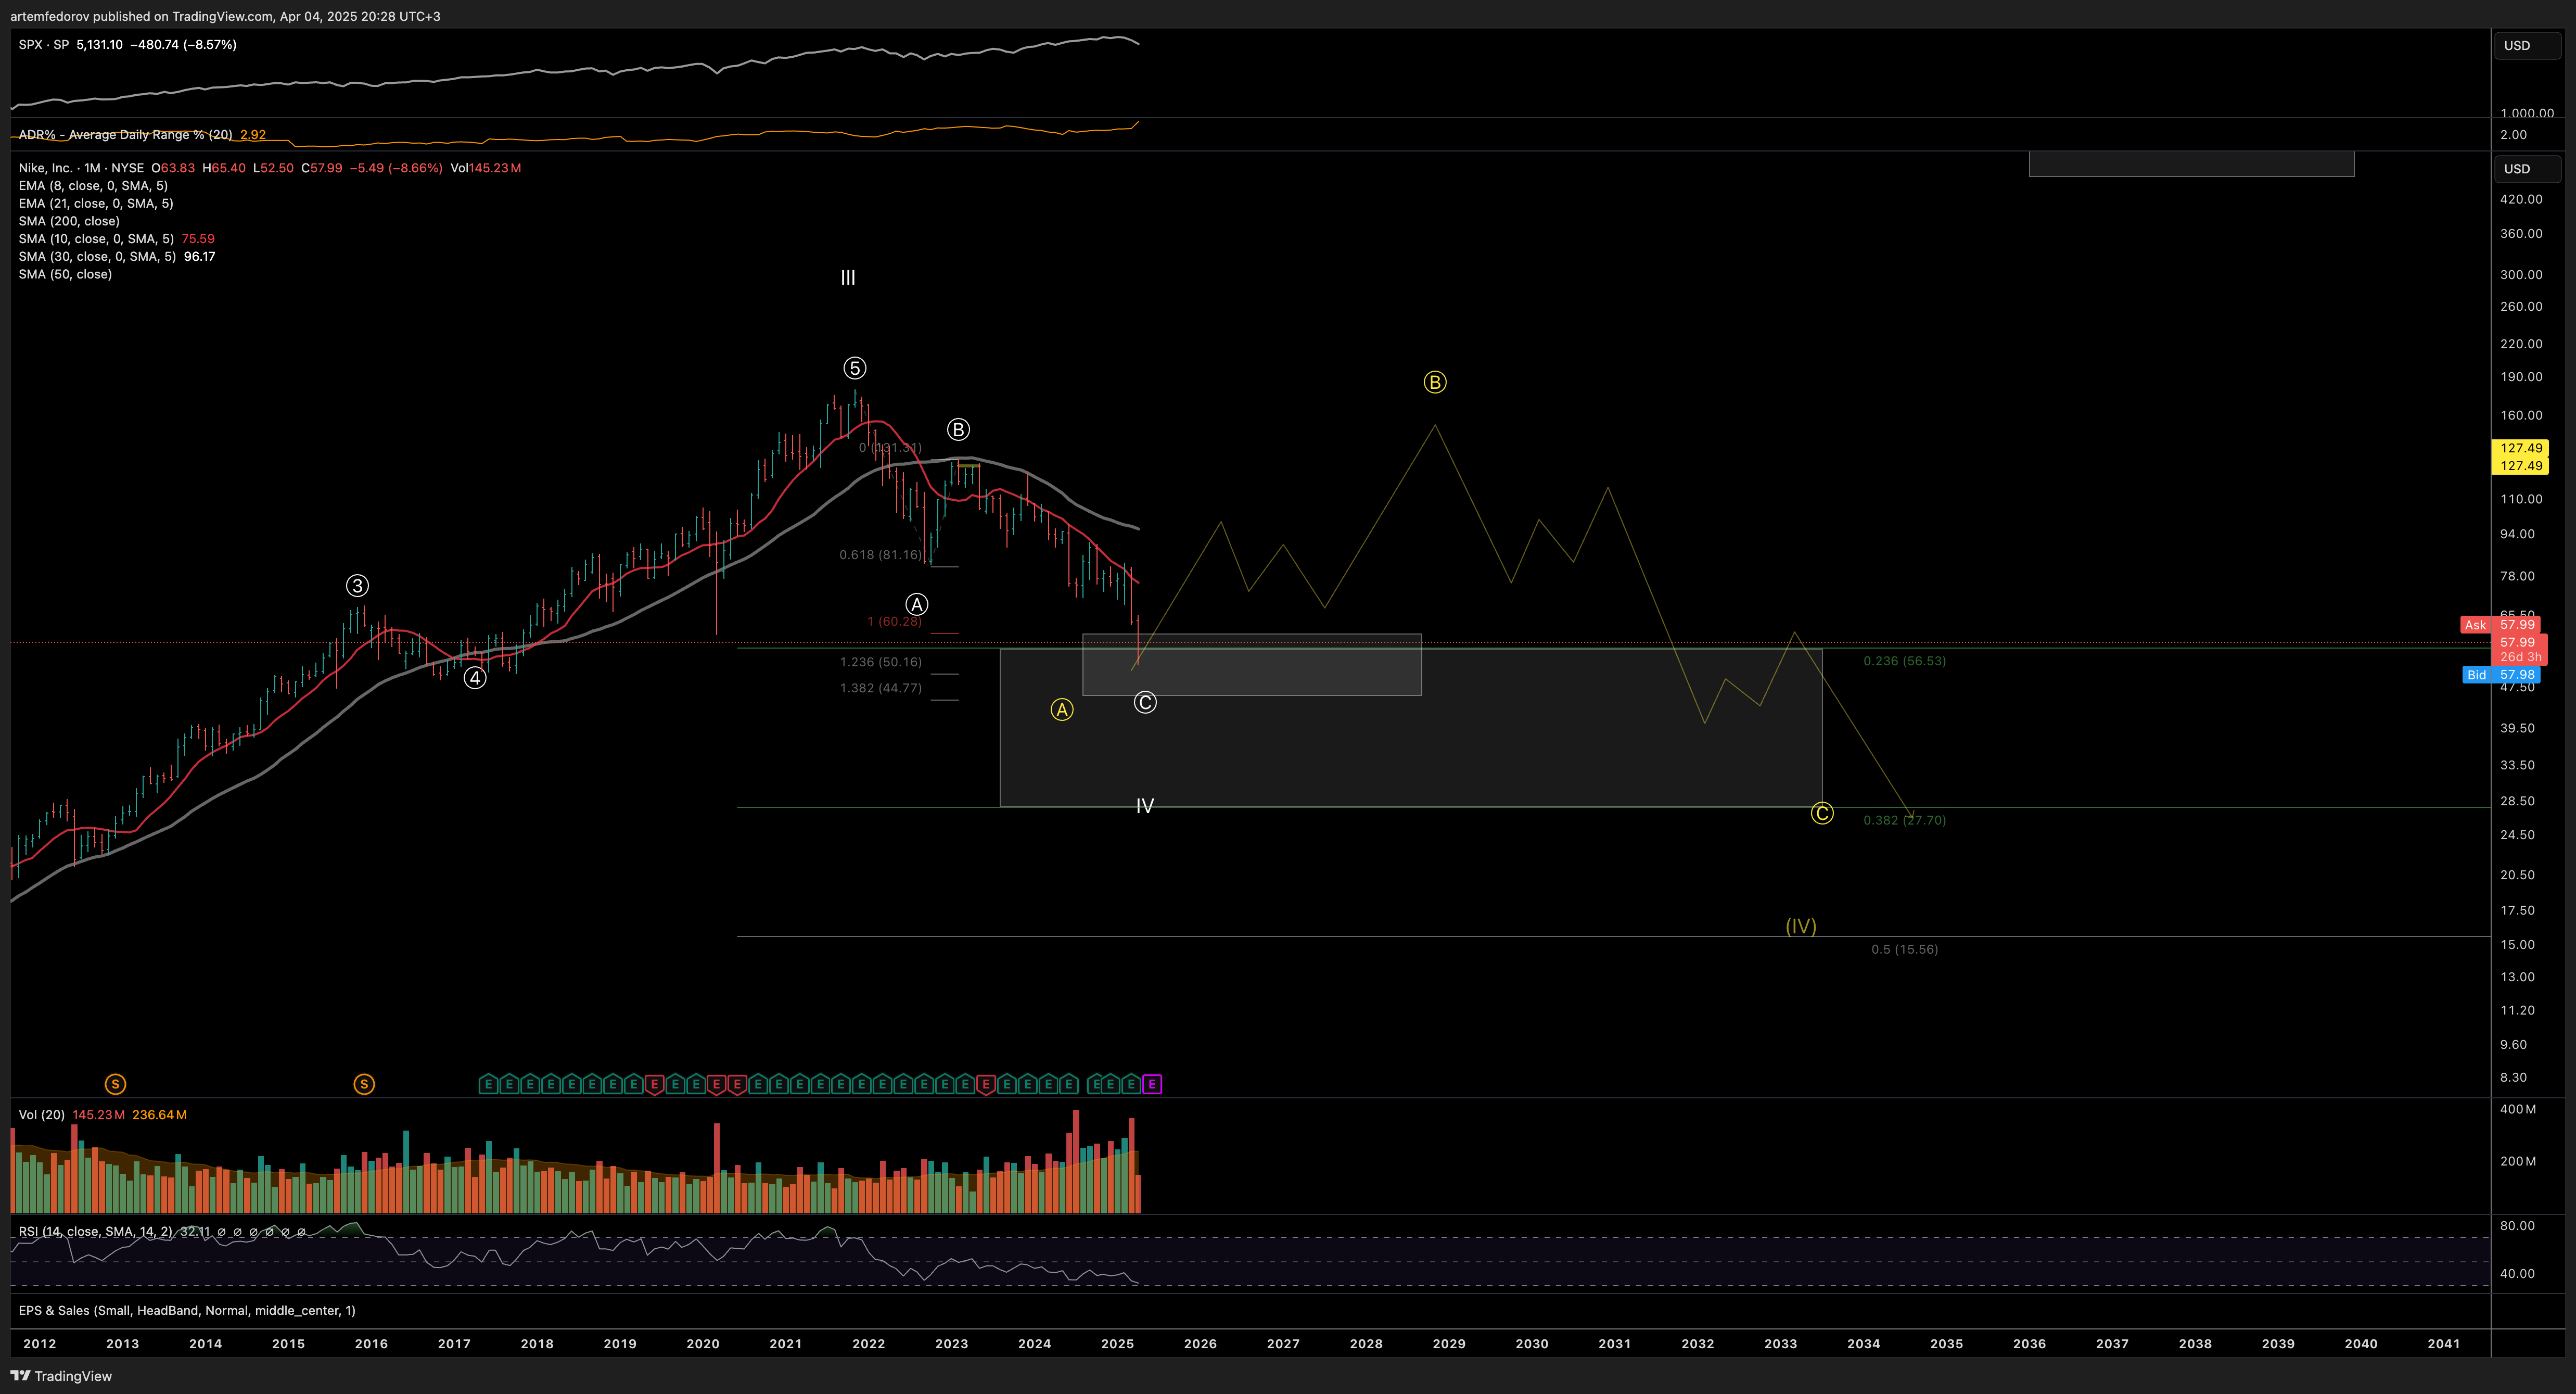Image resolution: width=2576 pixels, height=1394 pixels.
Task: Select the yellow (IV) wave label
Action: (x=1801, y=926)
